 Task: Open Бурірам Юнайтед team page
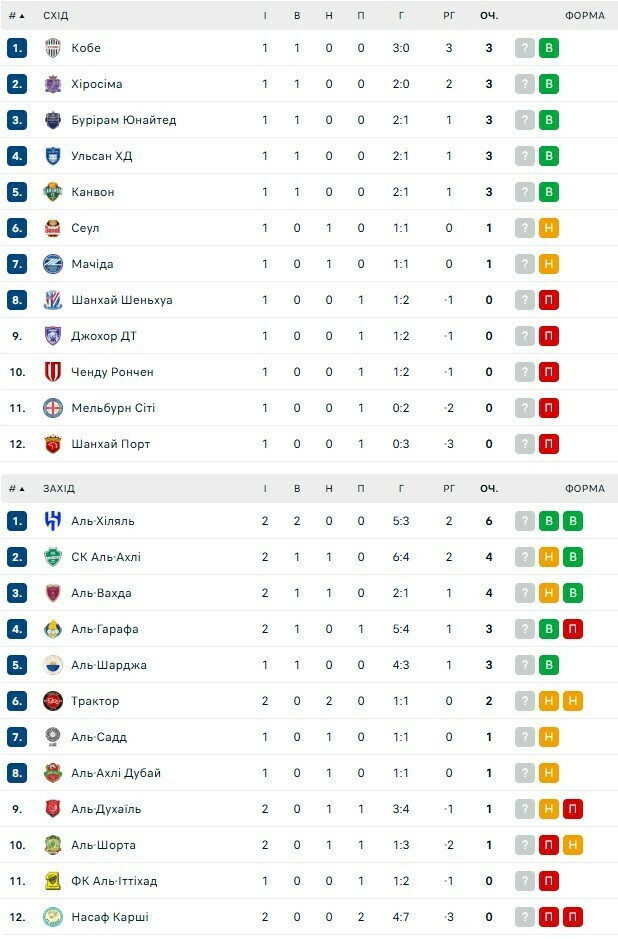pyautogui.click(x=123, y=120)
